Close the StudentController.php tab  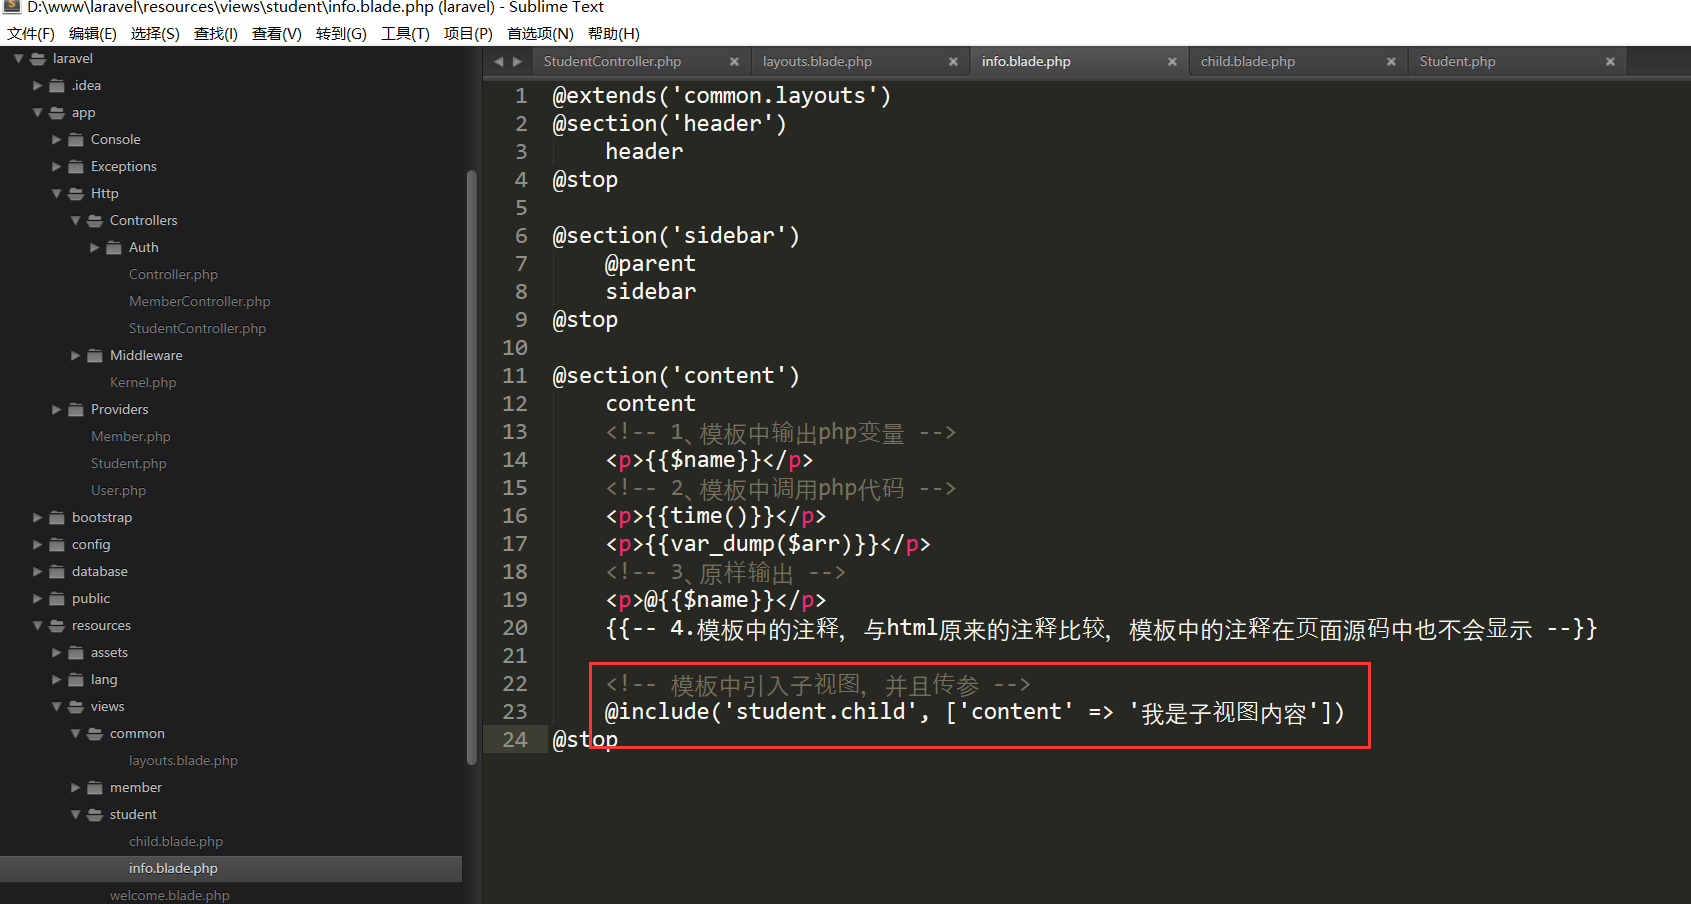pyautogui.click(x=734, y=62)
